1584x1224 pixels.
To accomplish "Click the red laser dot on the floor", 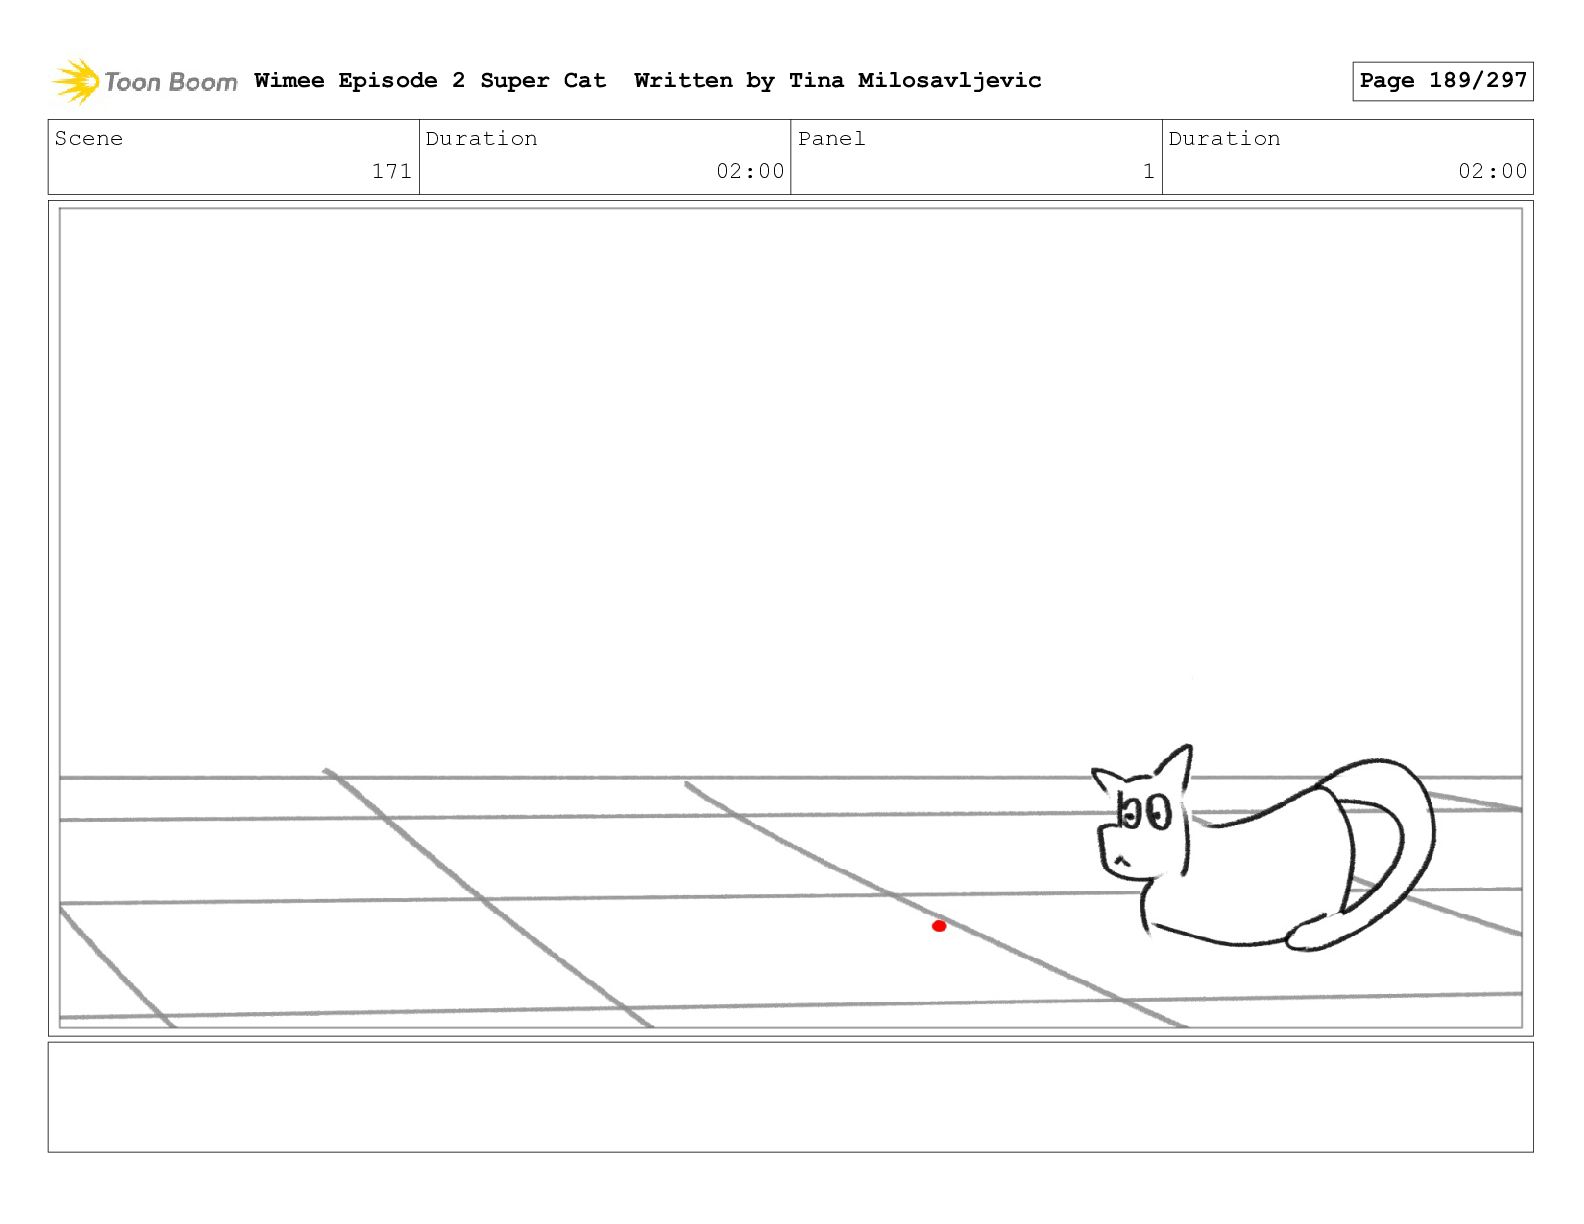I will [939, 926].
